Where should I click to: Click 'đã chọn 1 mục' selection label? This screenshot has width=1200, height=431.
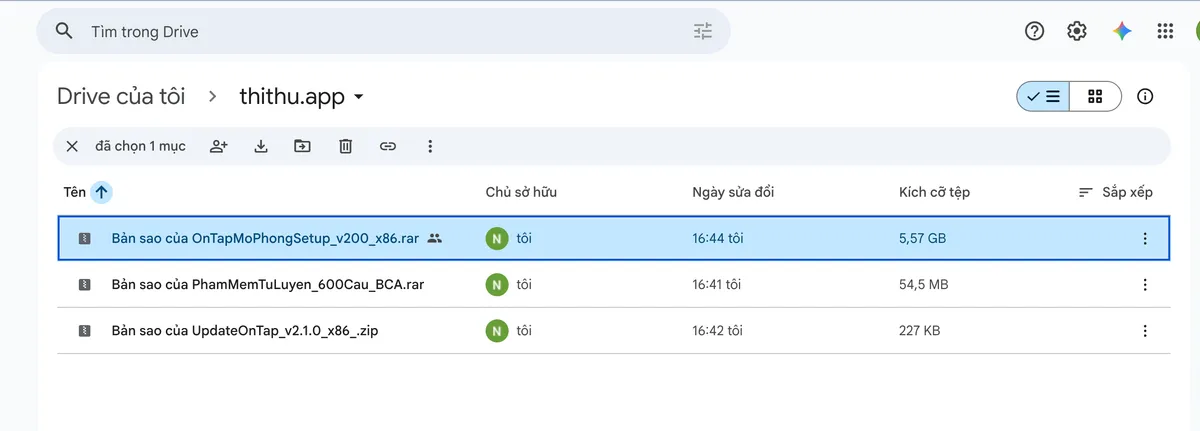click(140, 146)
